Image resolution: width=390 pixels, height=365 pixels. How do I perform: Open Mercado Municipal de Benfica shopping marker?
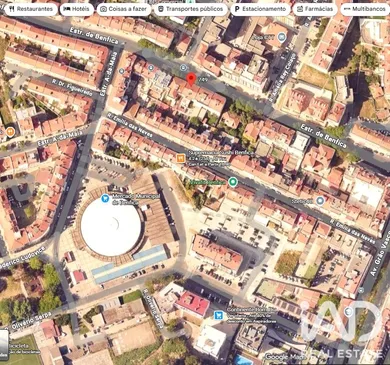pyautogui.click(x=105, y=199)
